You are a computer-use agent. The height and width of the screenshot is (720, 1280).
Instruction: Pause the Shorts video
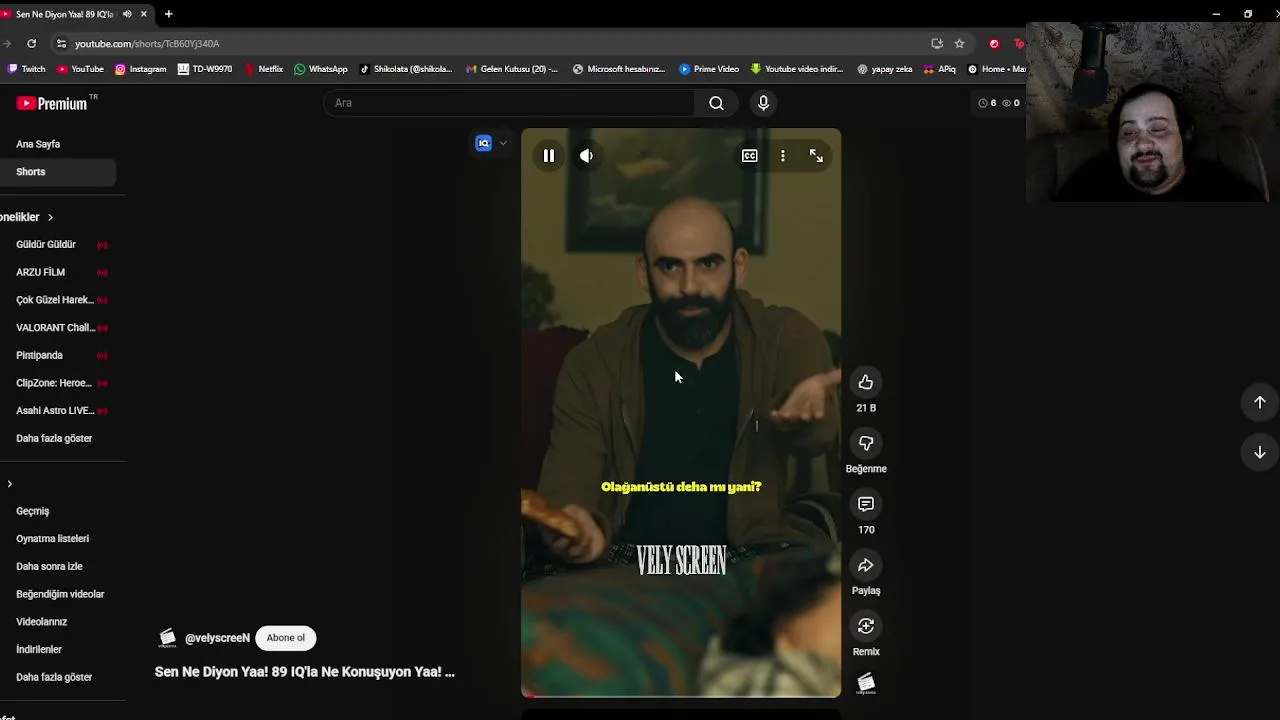[549, 156]
